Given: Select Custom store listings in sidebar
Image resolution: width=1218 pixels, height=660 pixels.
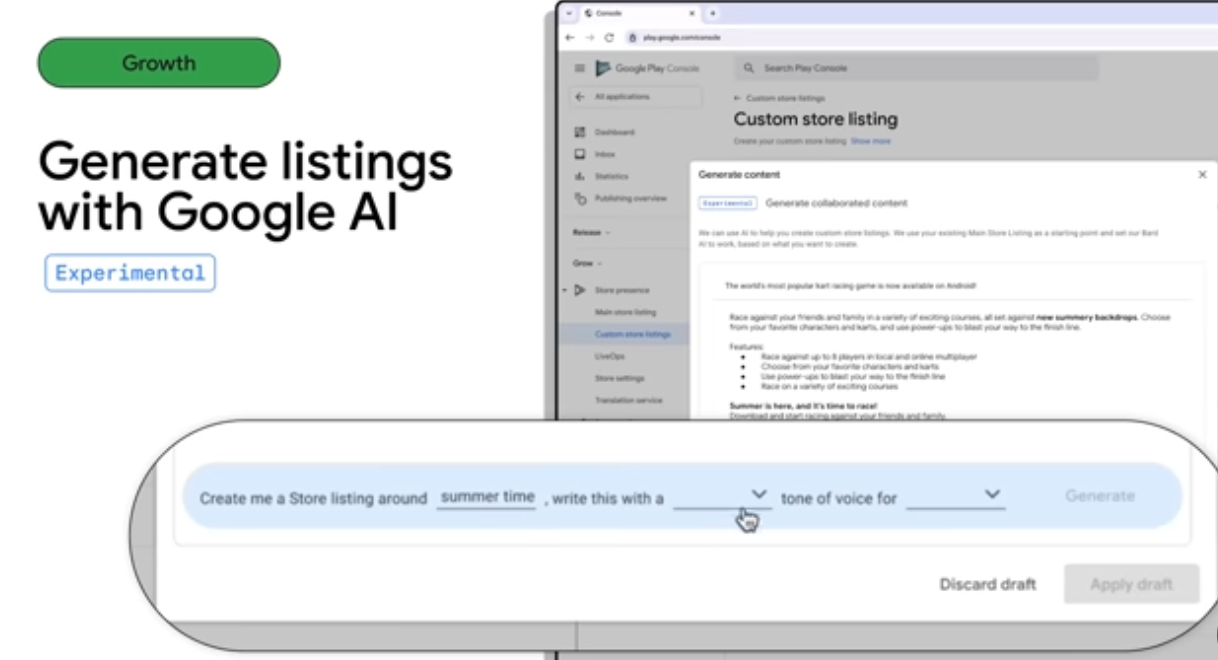Looking at the screenshot, I should tap(632, 334).
